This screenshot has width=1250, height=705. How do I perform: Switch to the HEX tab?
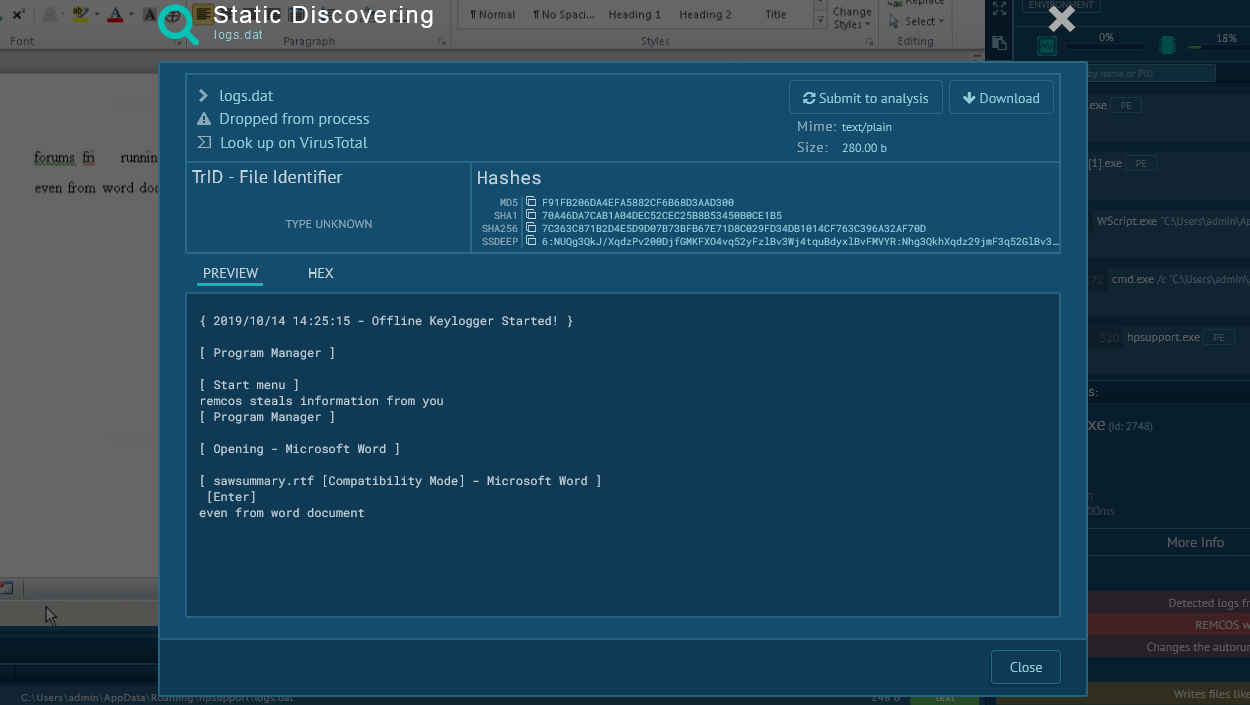(x=320, y=273)
